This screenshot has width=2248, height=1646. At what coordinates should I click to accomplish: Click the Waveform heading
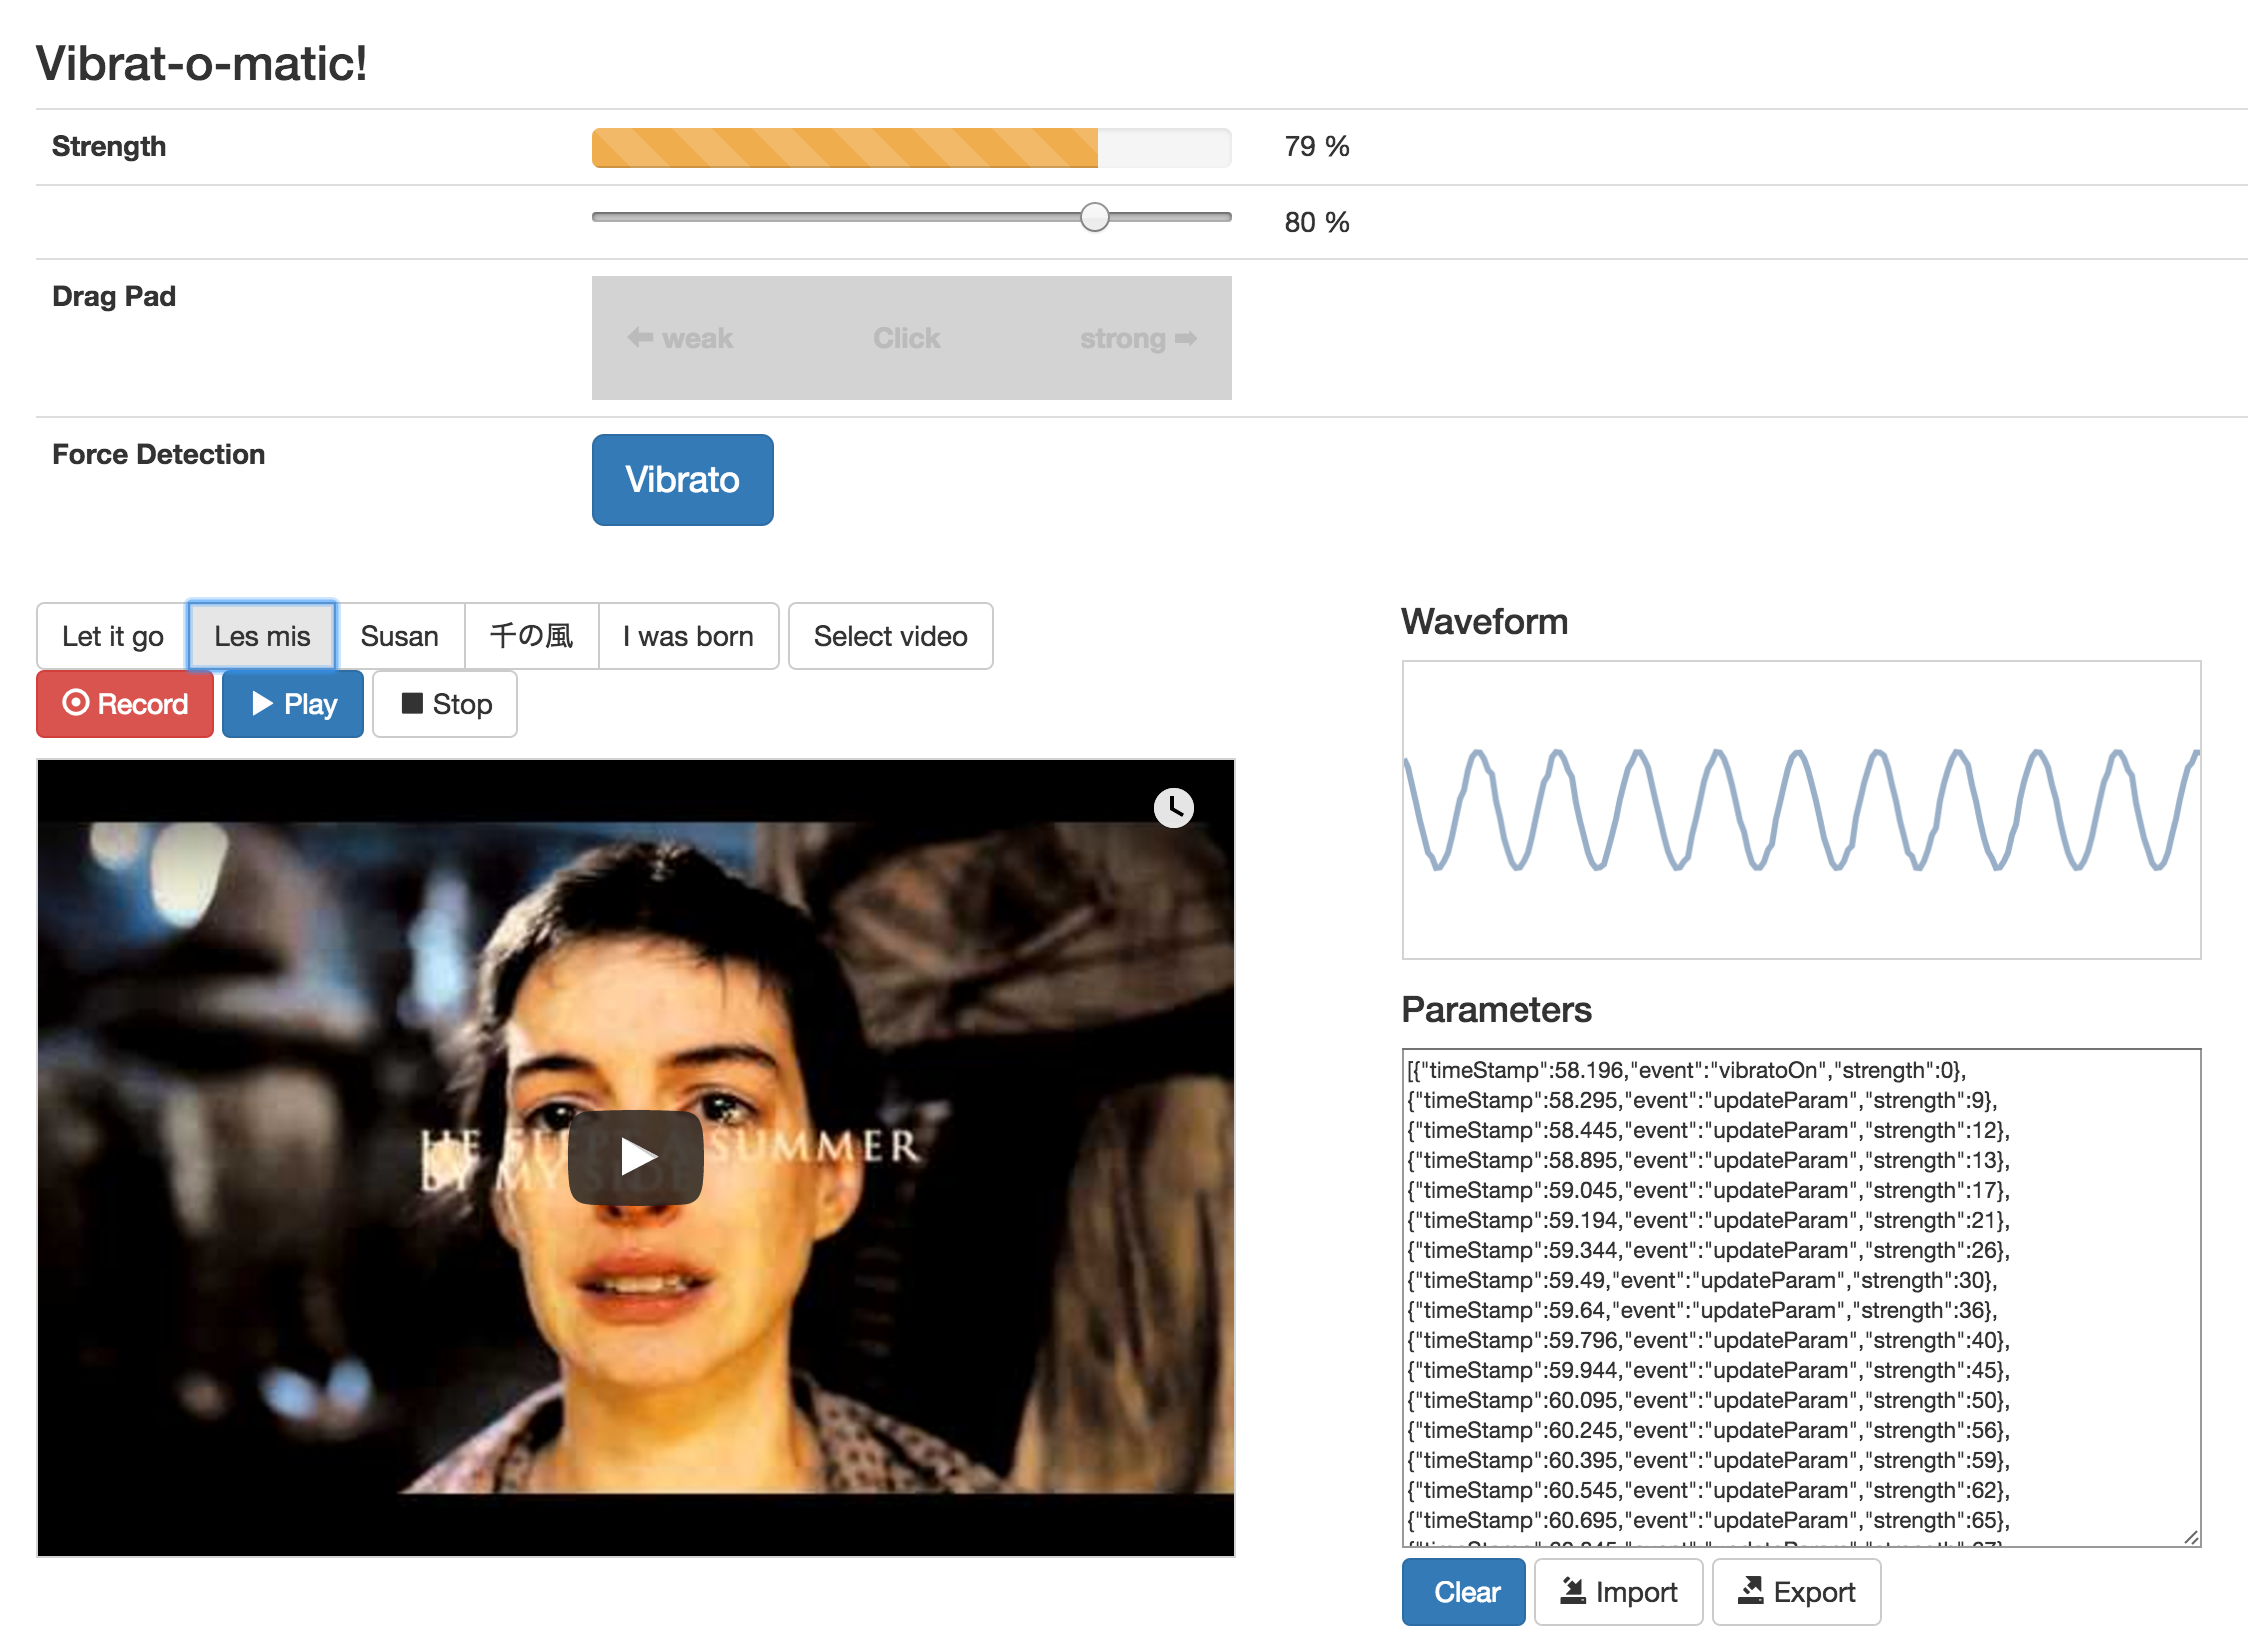(x=1485, y=621)
